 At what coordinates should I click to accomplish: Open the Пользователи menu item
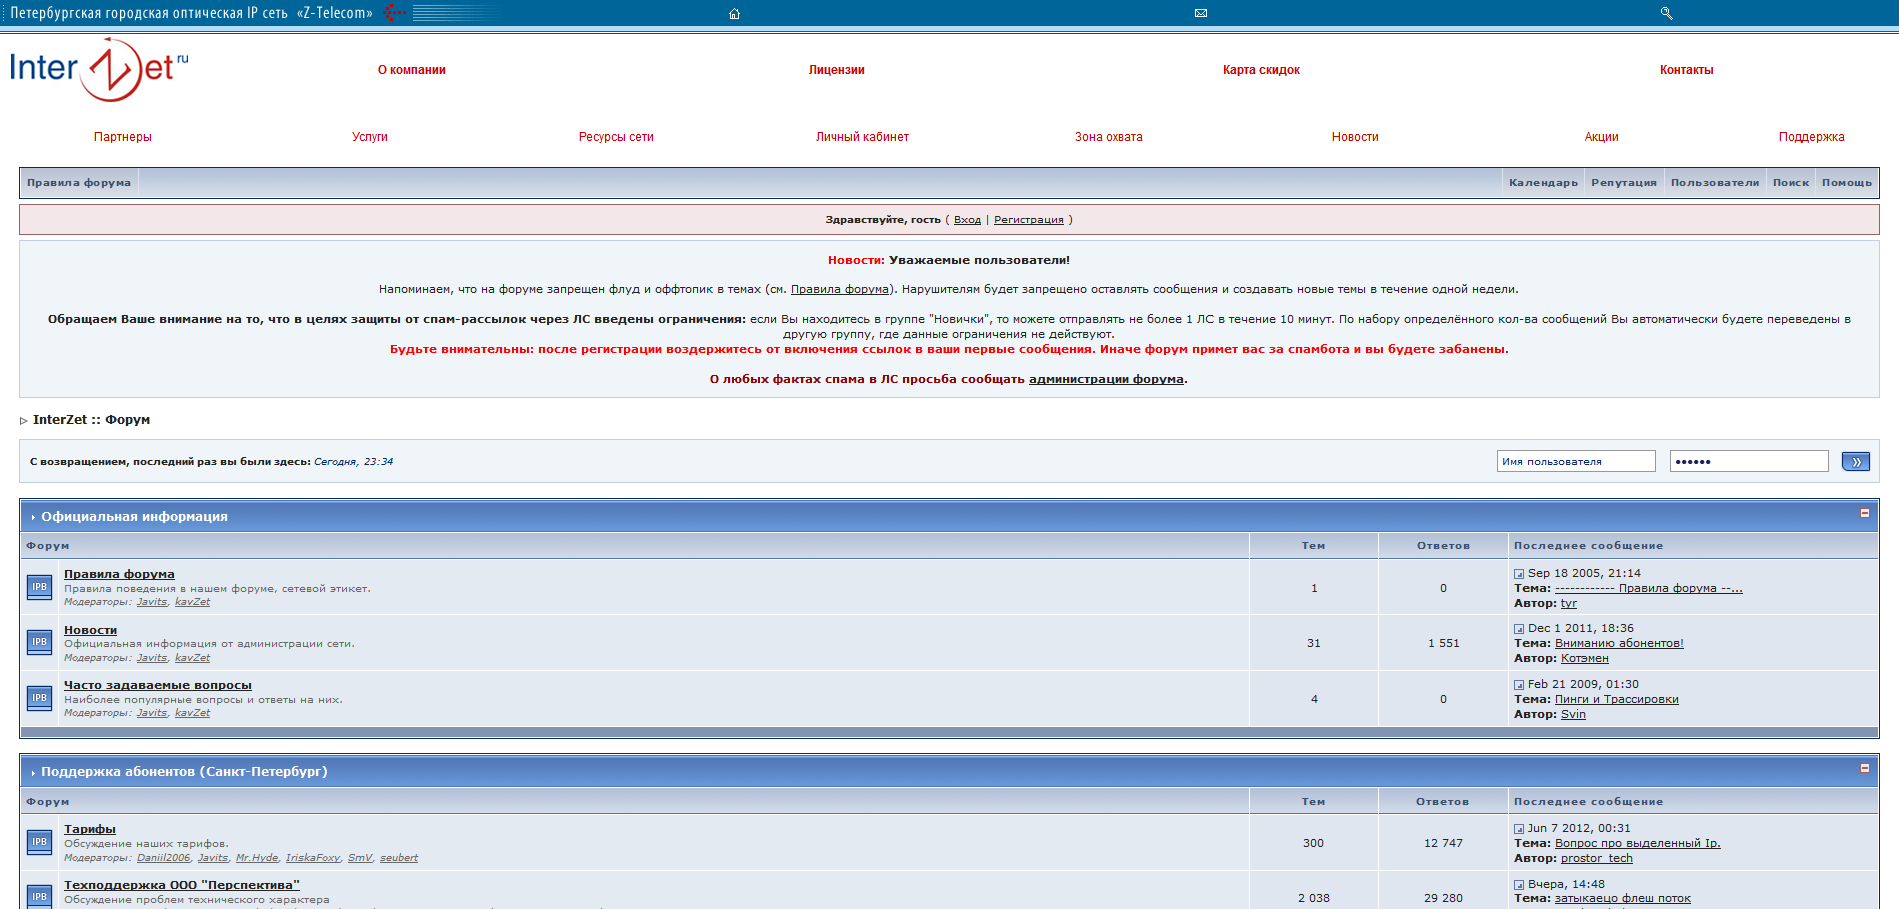[1714, 183]
